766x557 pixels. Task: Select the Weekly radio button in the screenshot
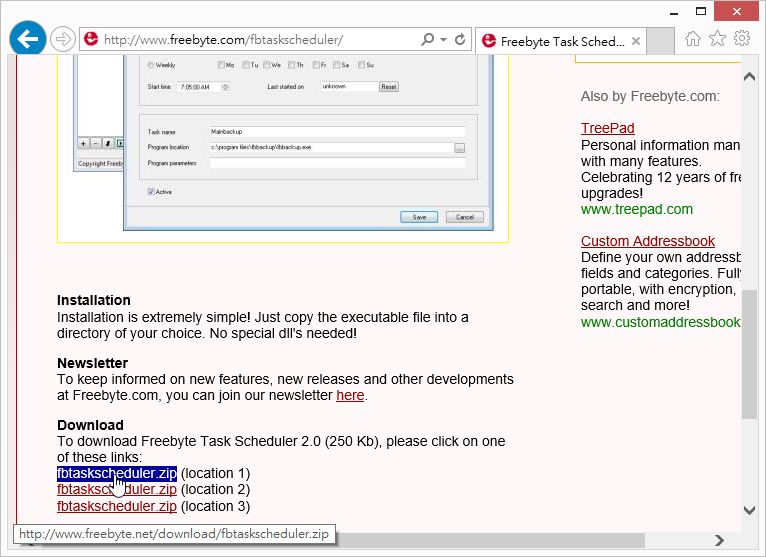(x=151, y=65)
